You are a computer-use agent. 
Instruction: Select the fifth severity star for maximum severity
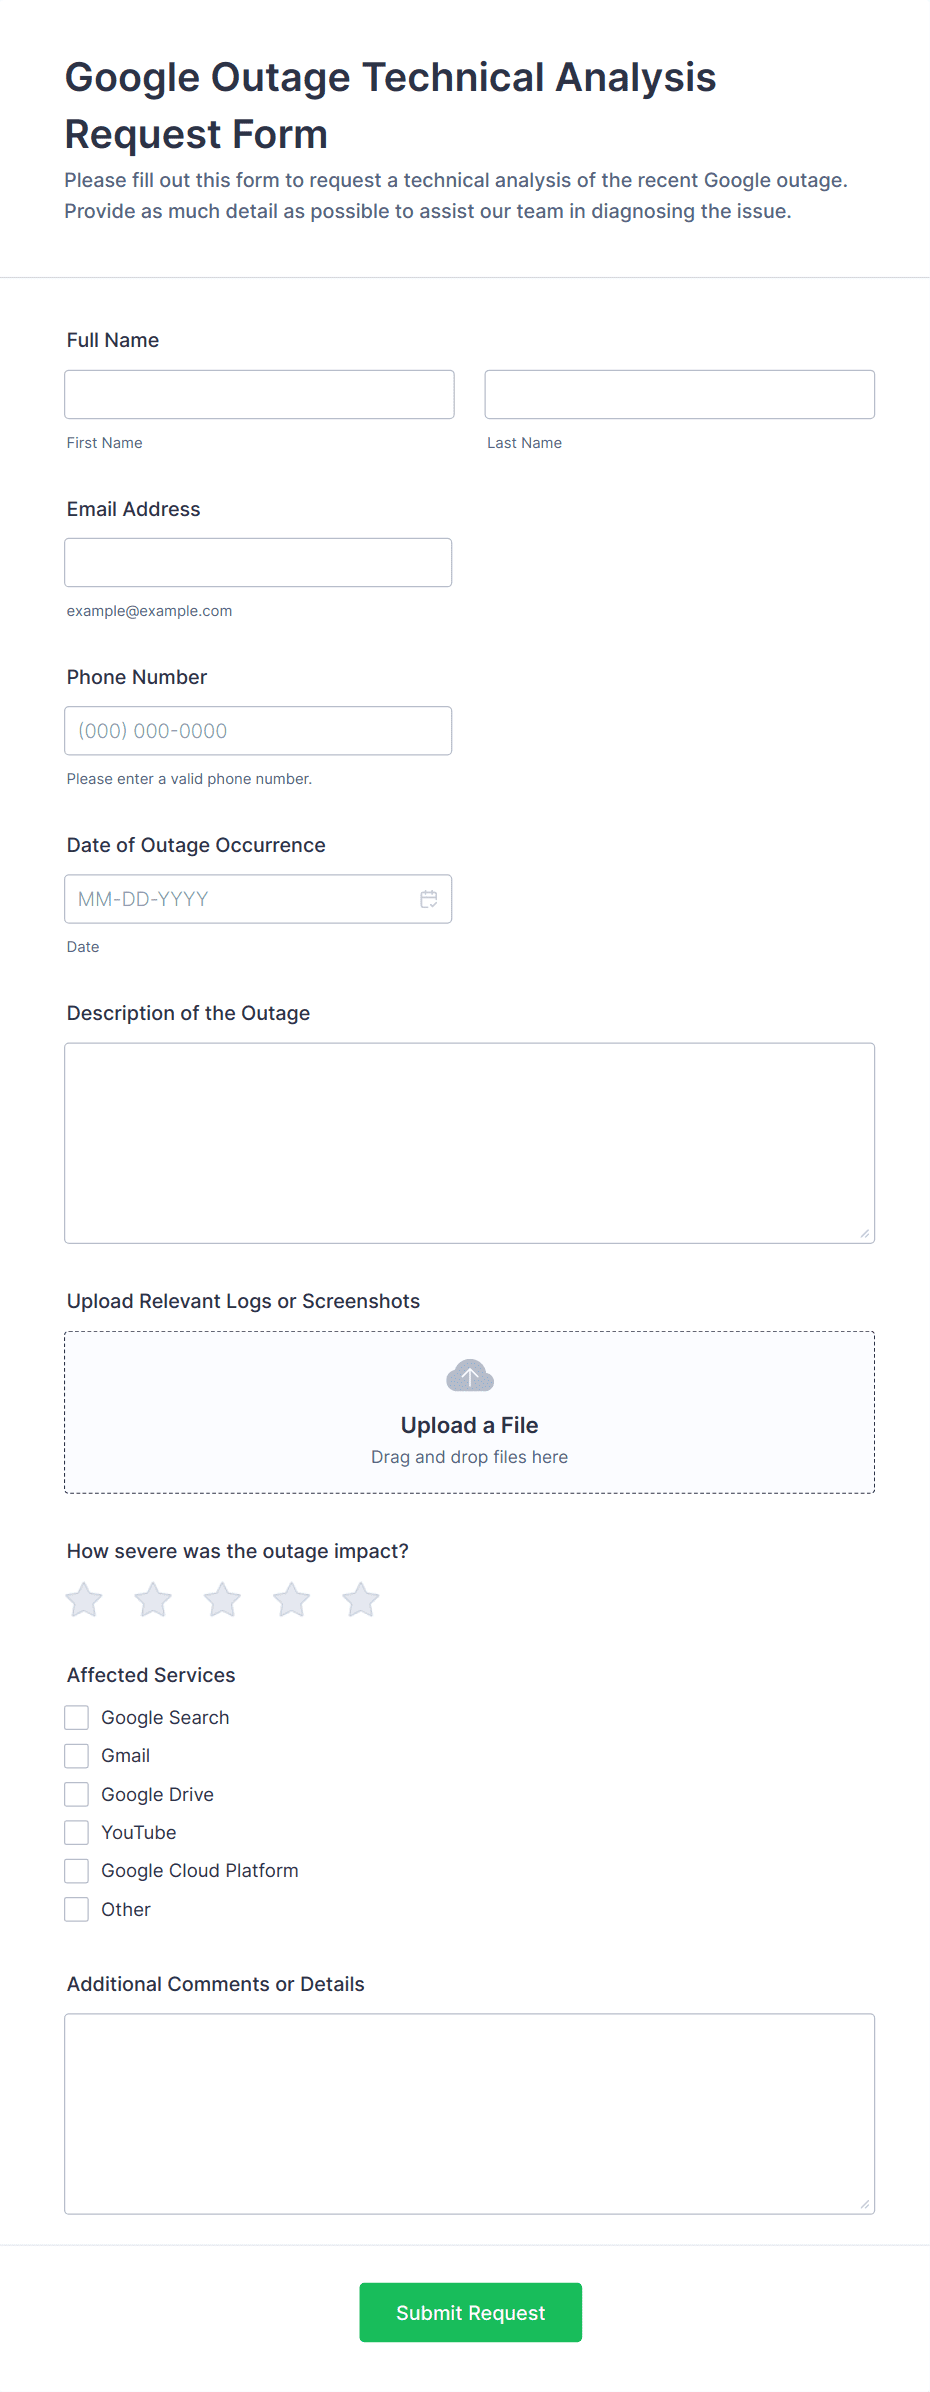point(360,1600)
